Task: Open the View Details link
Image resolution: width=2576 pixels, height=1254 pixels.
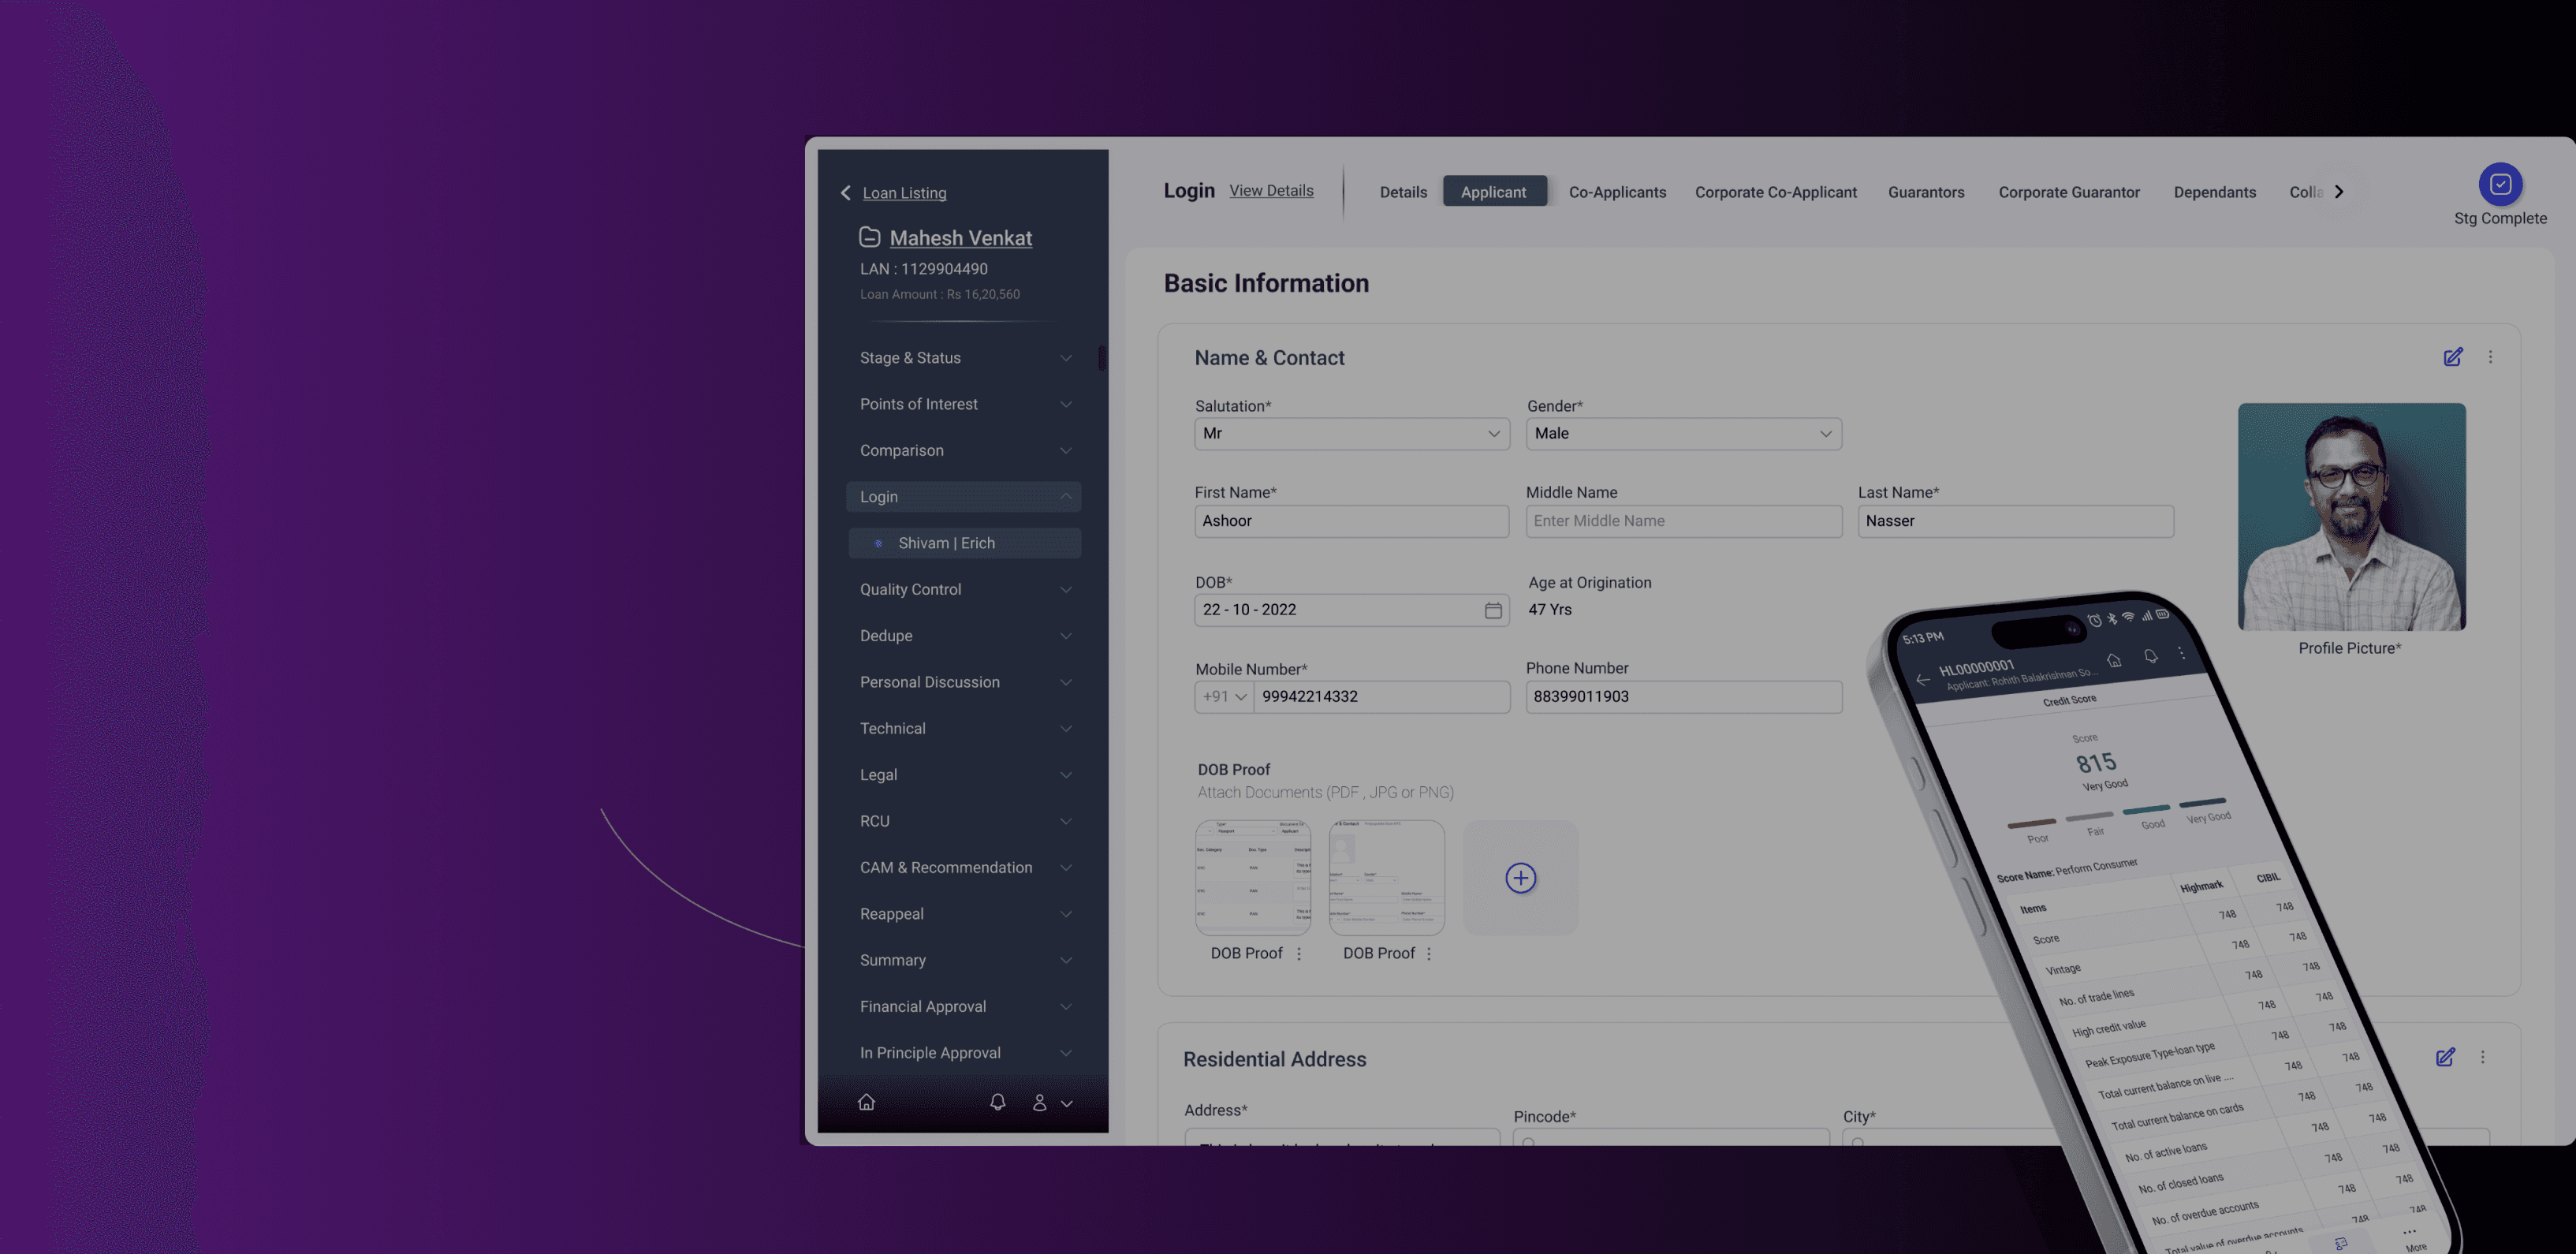Action: pyautogui.click(x=1271, y=191)
